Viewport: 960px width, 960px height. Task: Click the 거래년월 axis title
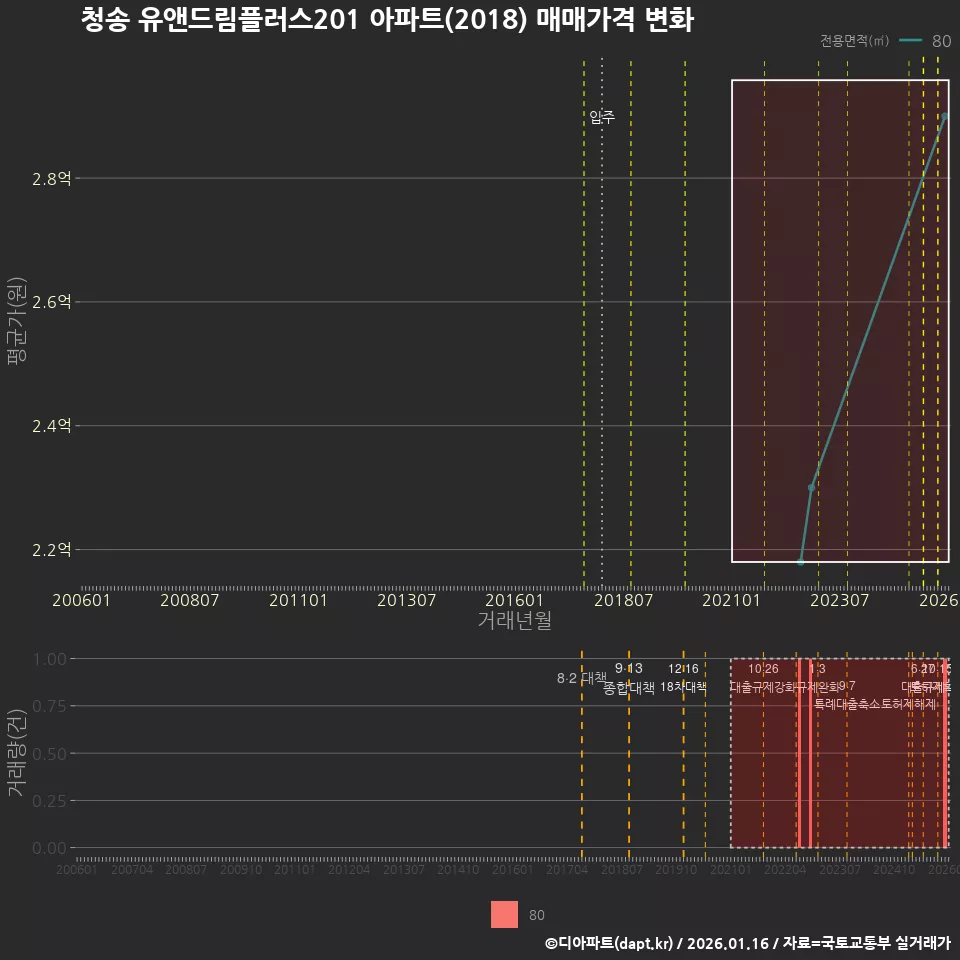coord(514,620)
